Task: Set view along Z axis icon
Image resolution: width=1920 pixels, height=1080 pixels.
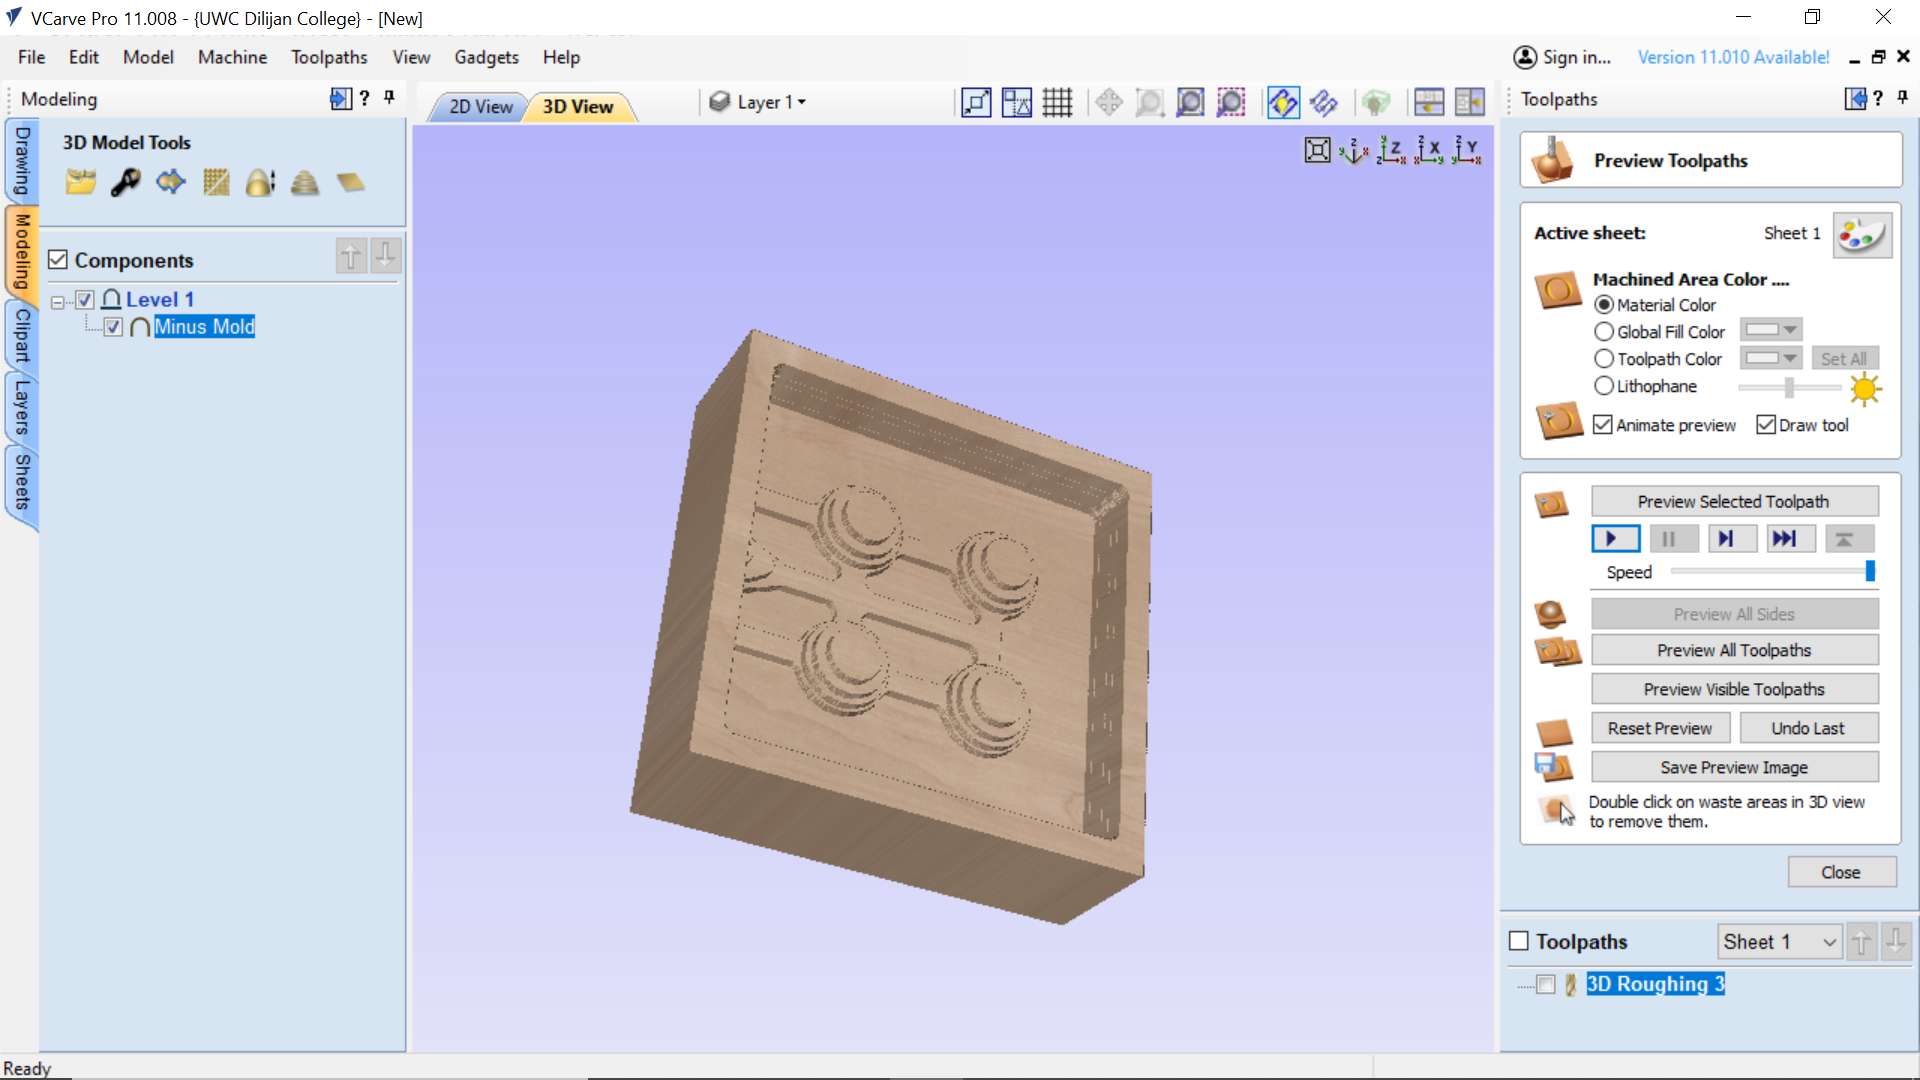Action: coord(1391,150)
